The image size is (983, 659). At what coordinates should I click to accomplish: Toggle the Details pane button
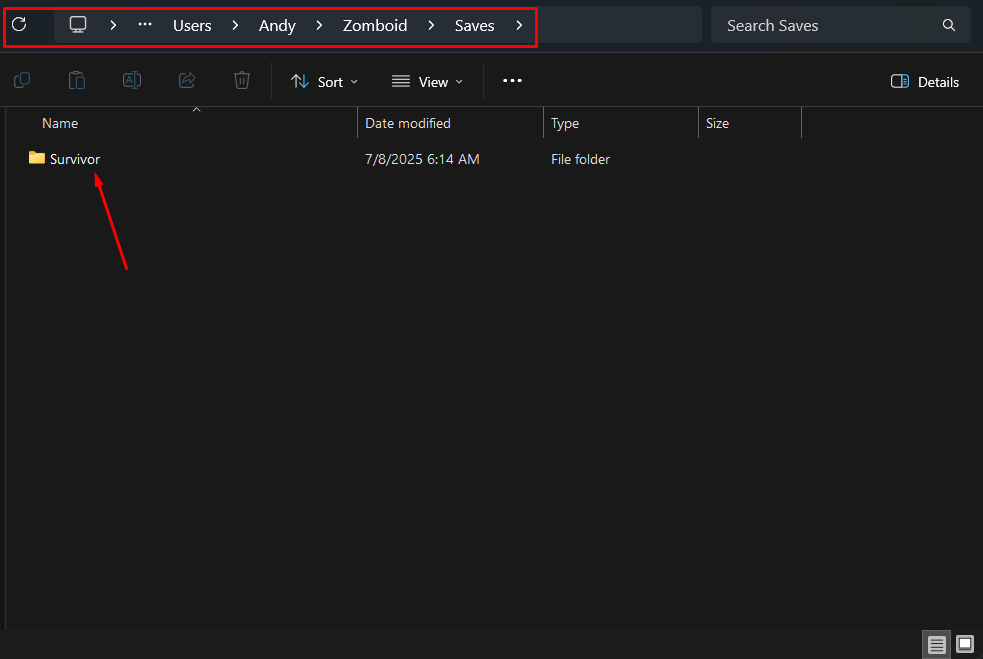925,82
